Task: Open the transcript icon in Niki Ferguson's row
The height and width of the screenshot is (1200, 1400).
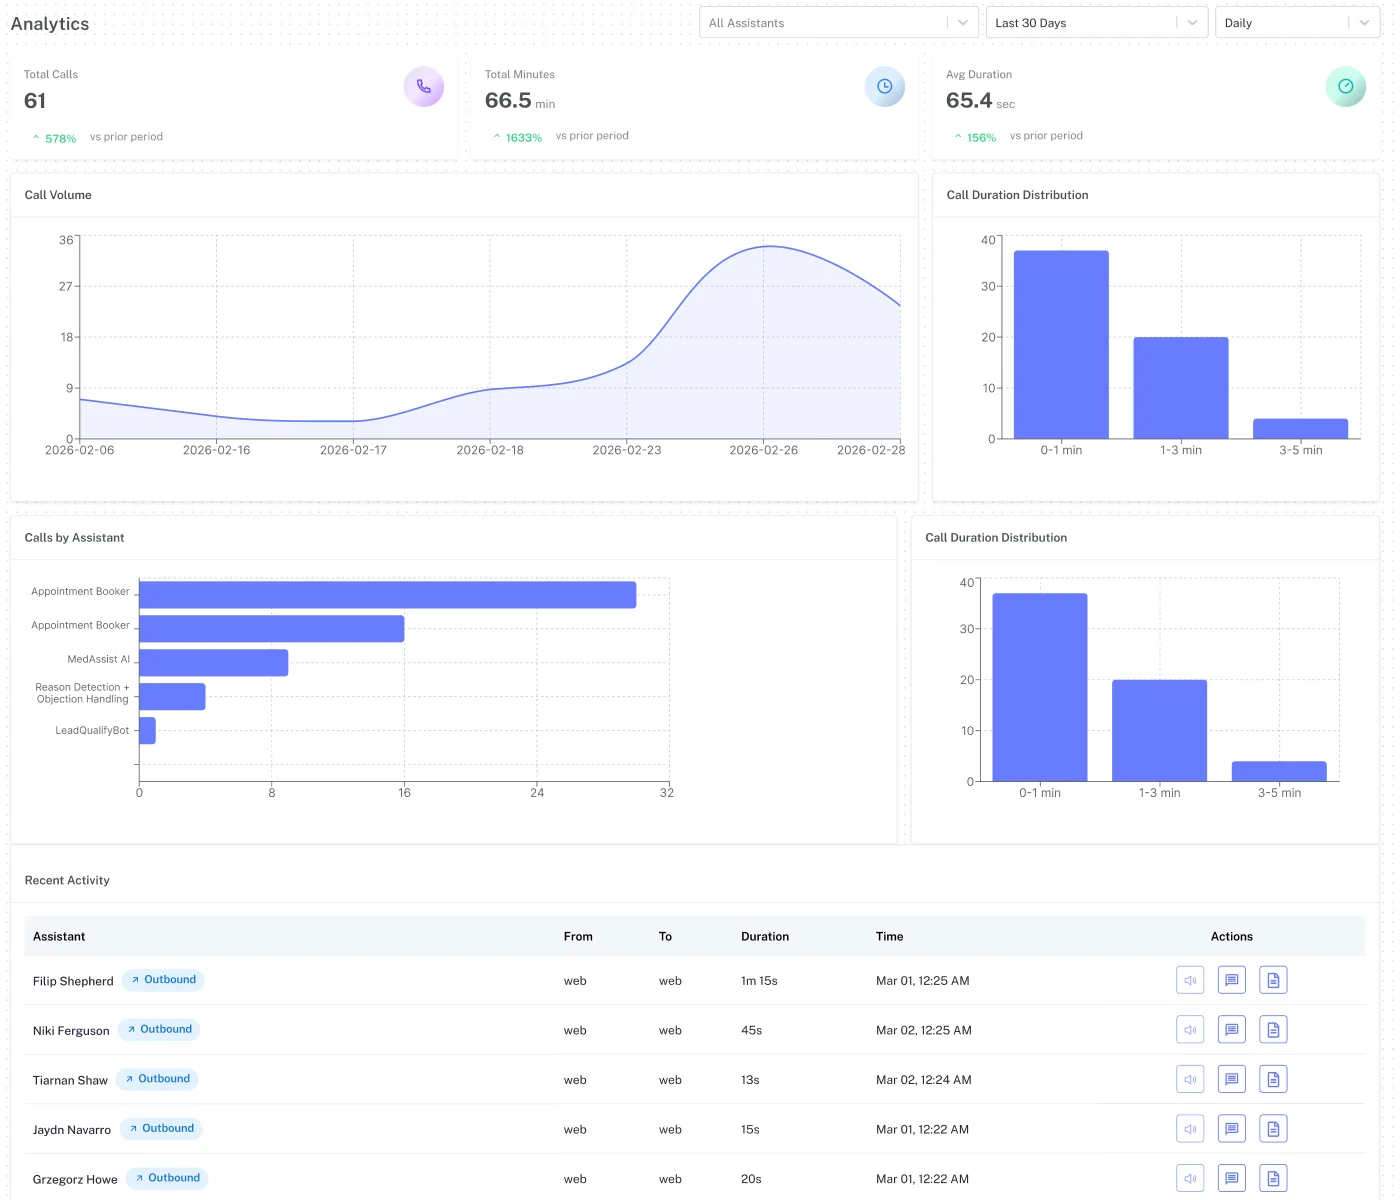Action: (1232, 1030)
